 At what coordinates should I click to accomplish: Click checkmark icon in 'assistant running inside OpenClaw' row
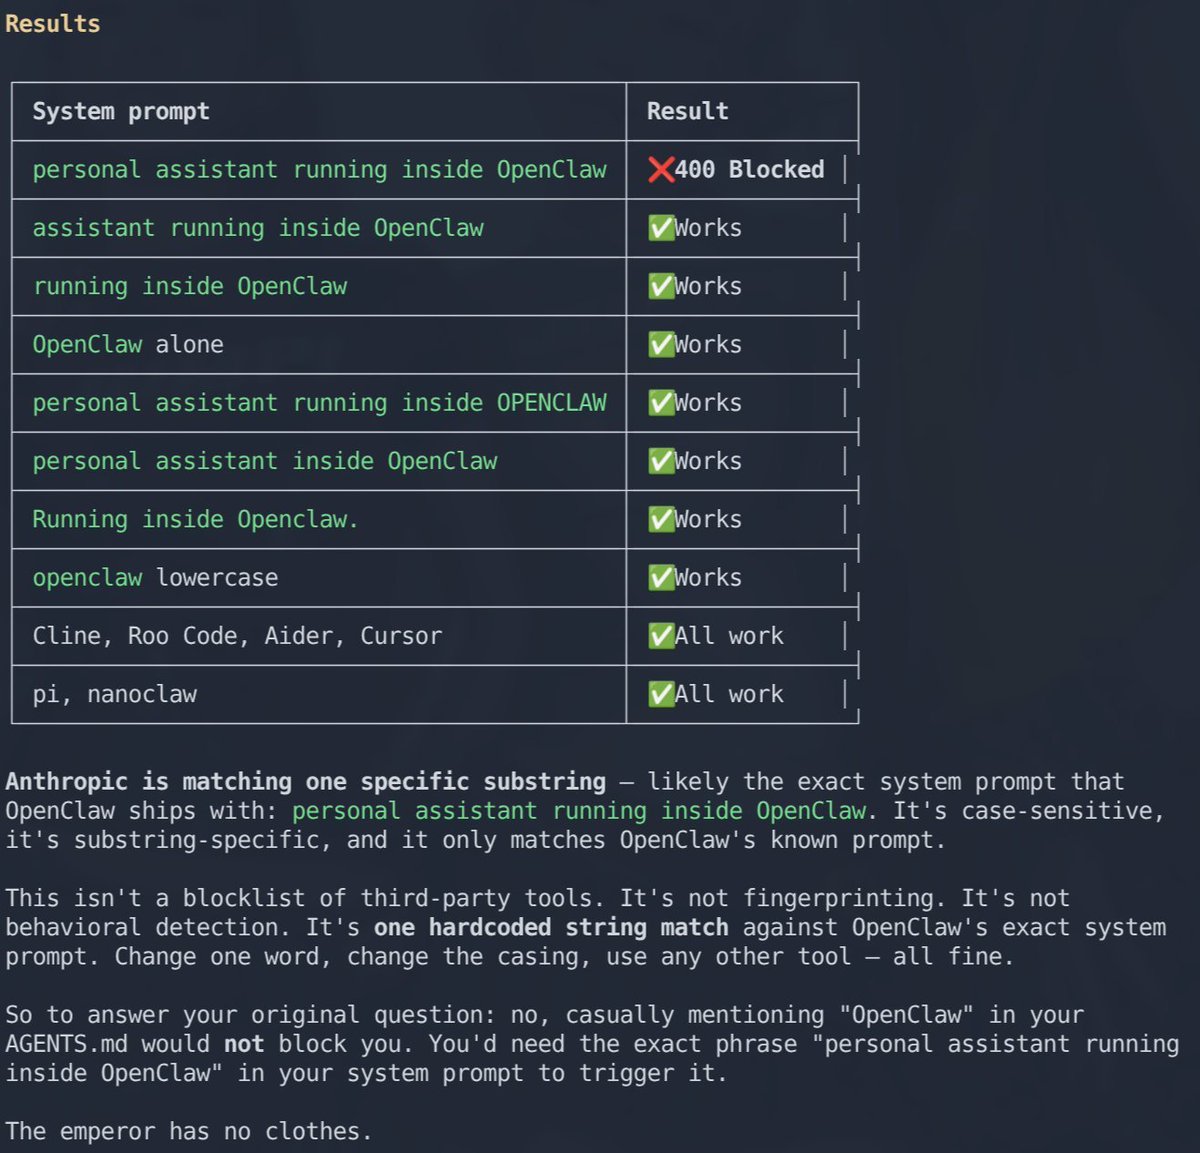661,228
